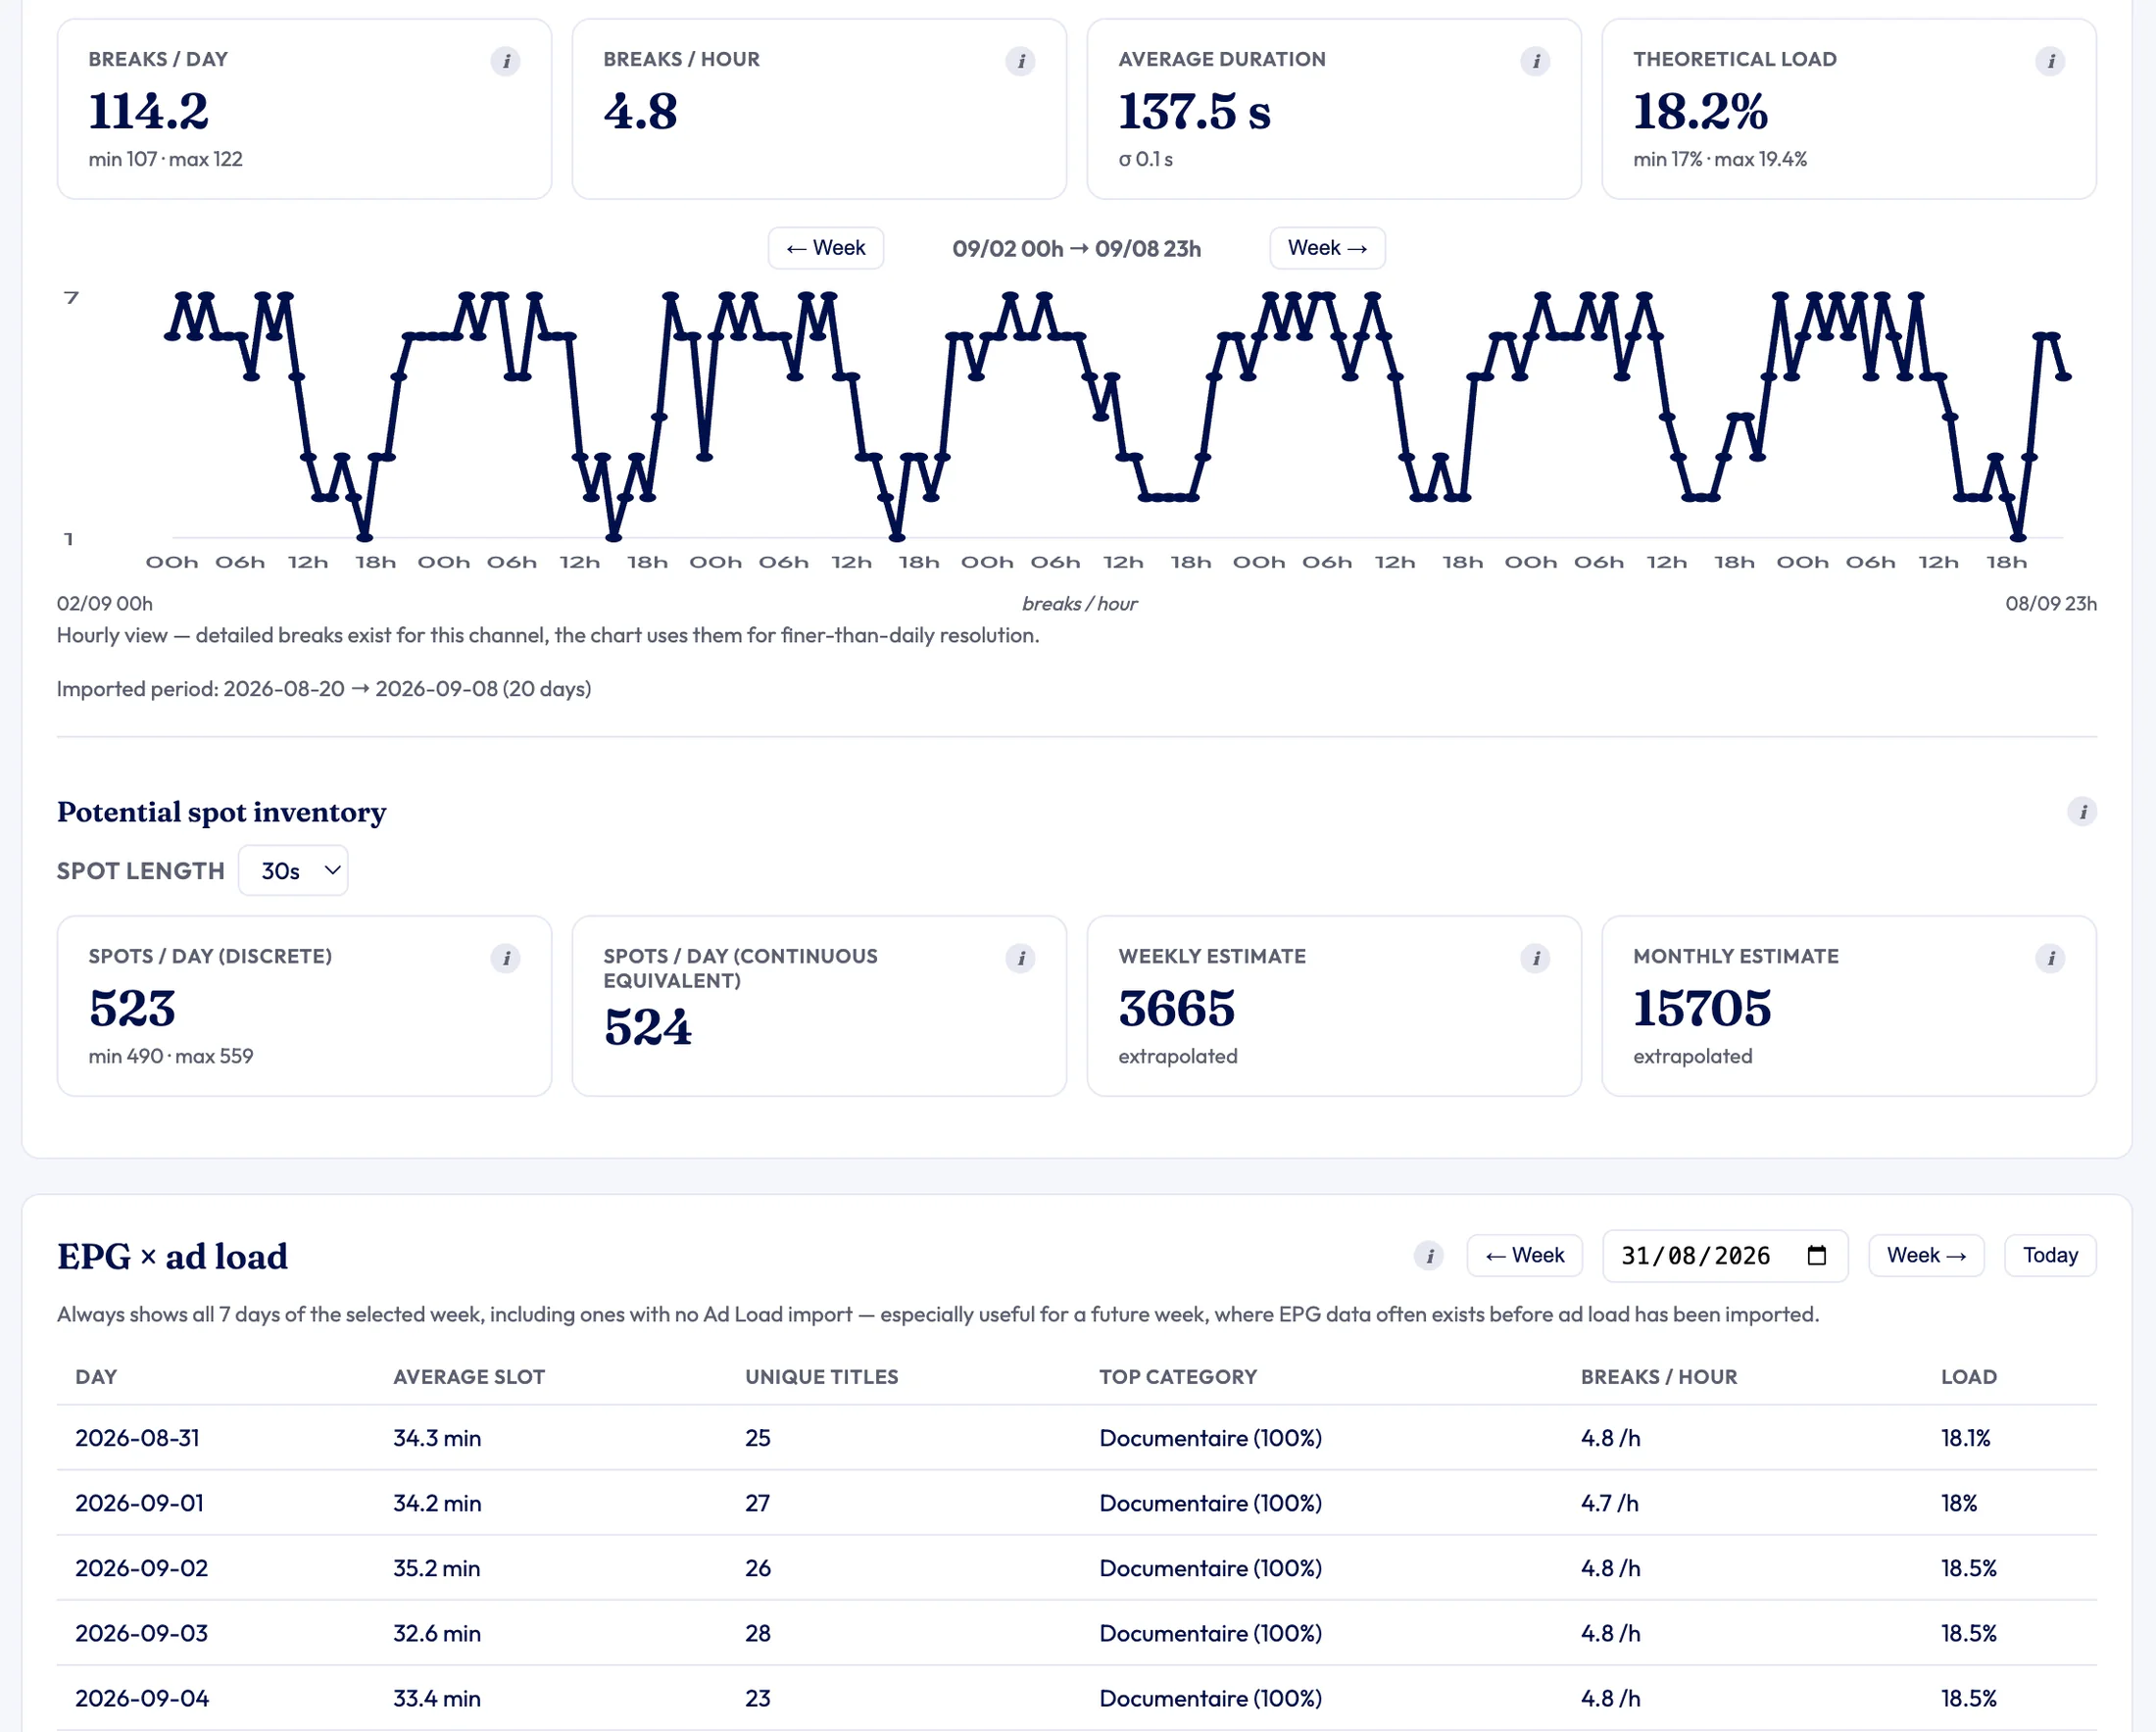Open calendar picker icon in date field
The width and height of the screenshot is (2156, 1732).
tap(1817, 1255)
